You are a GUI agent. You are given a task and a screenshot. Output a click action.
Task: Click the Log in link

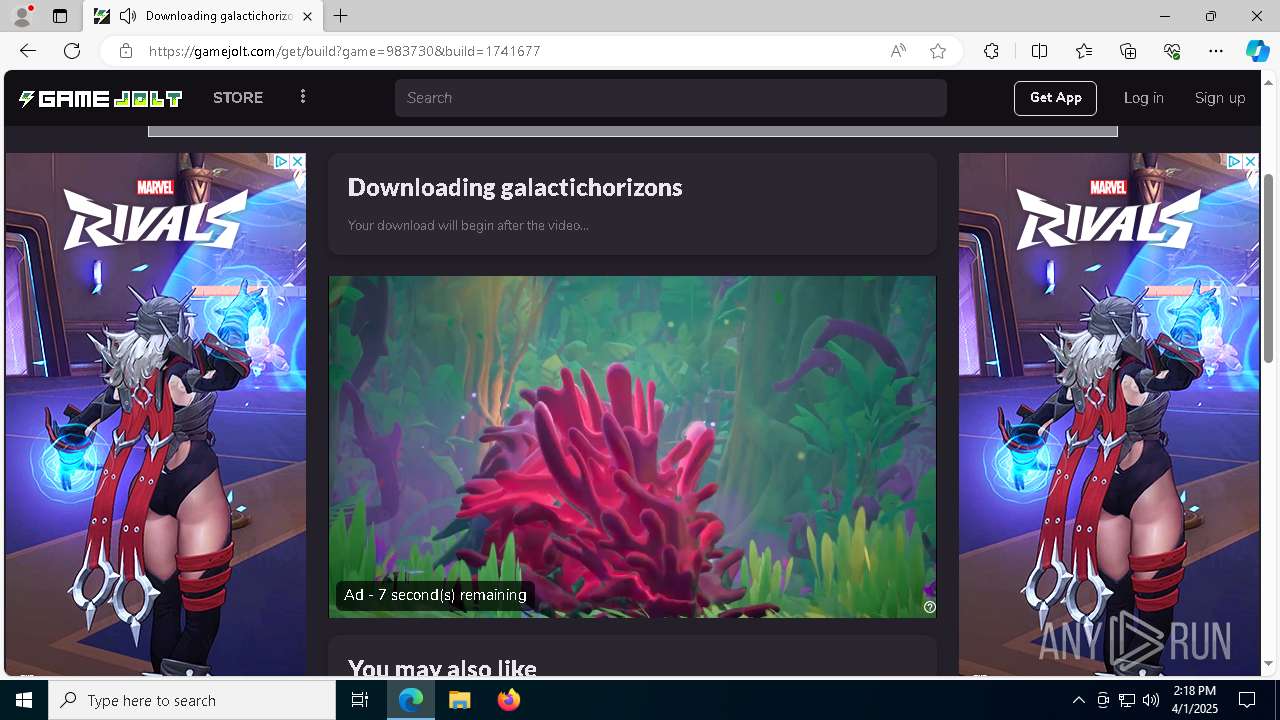(1143, 98)
